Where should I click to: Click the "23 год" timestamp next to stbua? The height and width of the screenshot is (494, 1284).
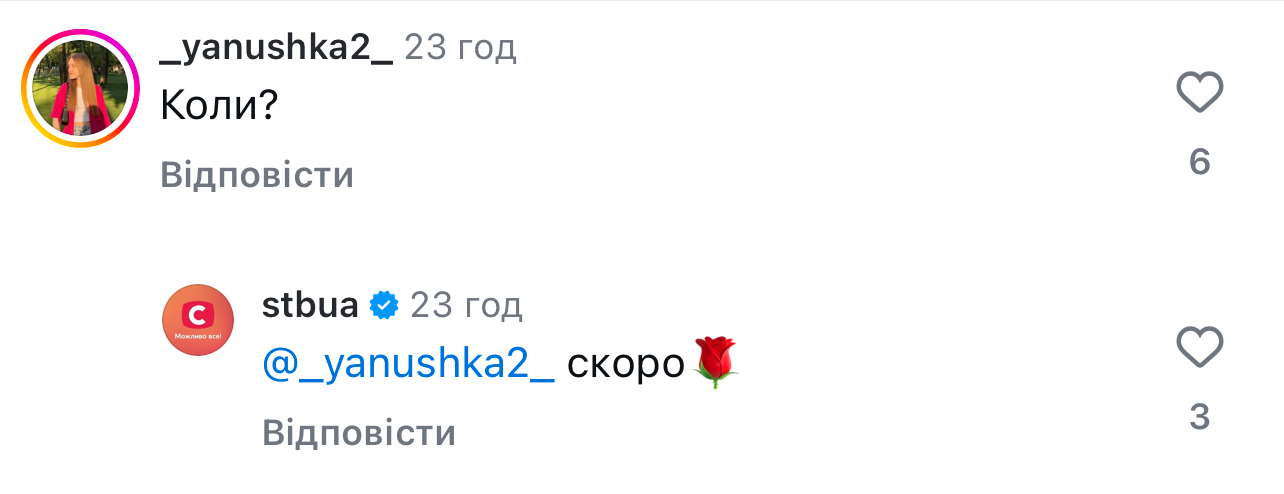tap(466, 305)
